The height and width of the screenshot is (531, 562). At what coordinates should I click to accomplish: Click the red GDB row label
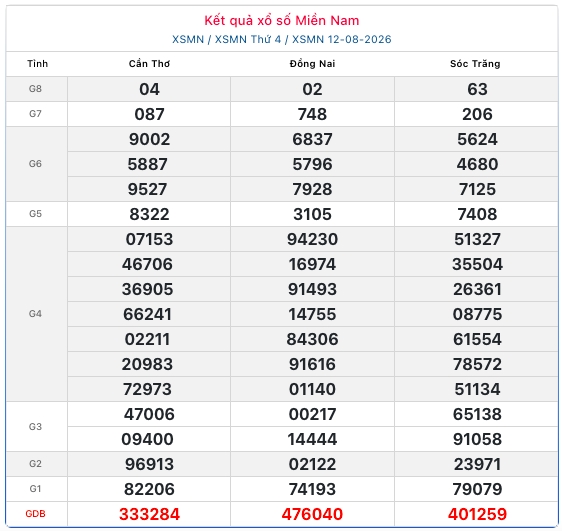point(35,514)
